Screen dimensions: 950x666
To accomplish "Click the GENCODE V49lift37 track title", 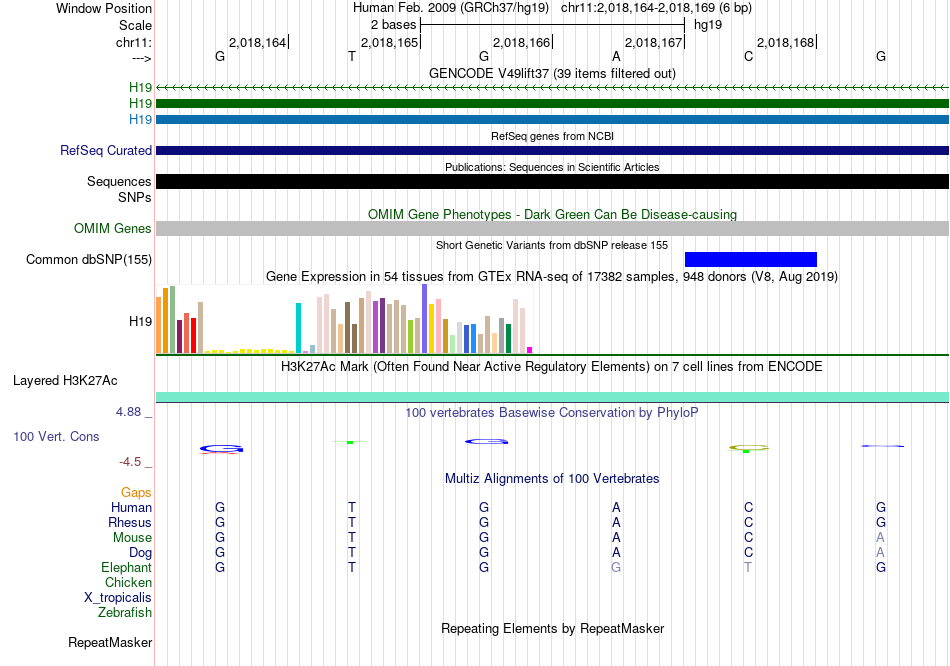I will (552, 73).
